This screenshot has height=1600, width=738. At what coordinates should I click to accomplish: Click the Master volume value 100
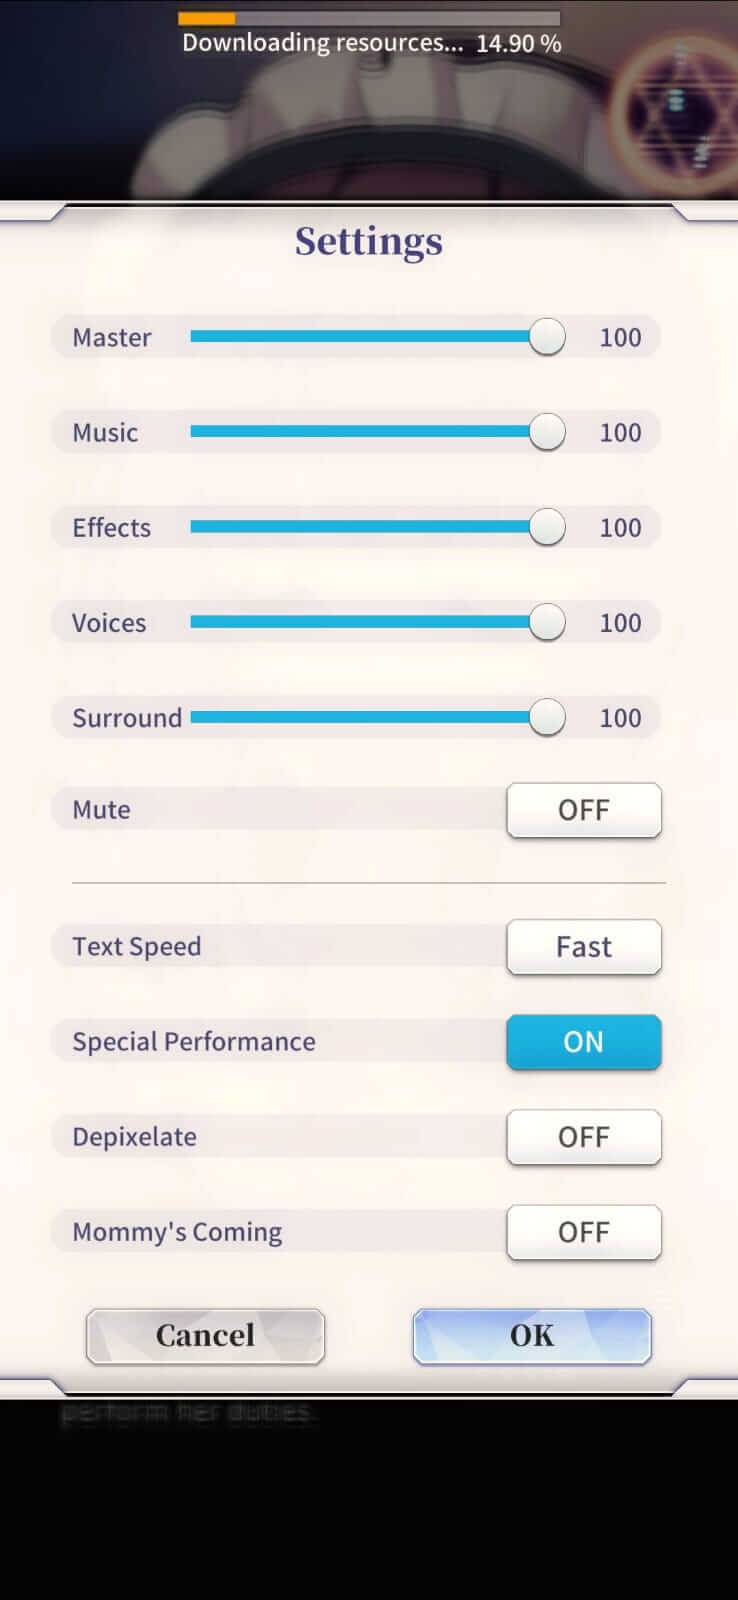click(620, 338)
